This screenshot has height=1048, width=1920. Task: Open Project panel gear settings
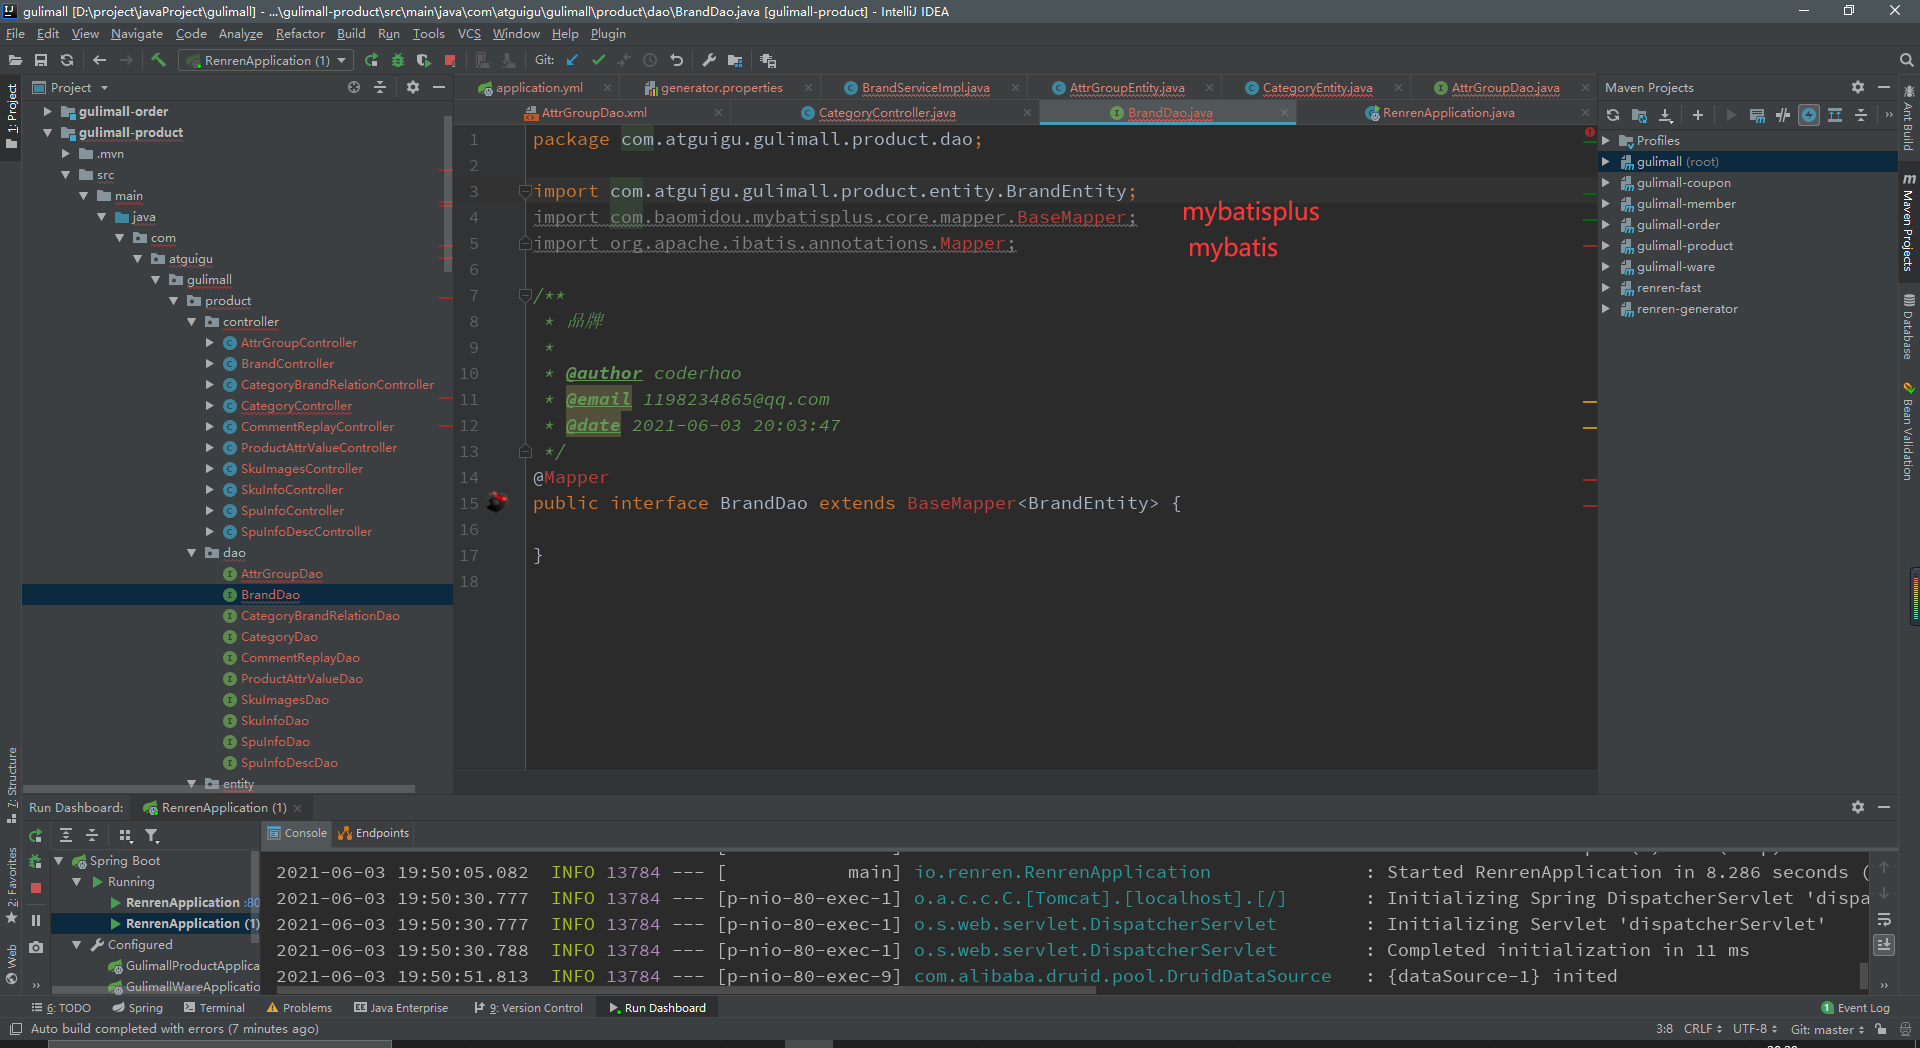click(x=413, y=88)
